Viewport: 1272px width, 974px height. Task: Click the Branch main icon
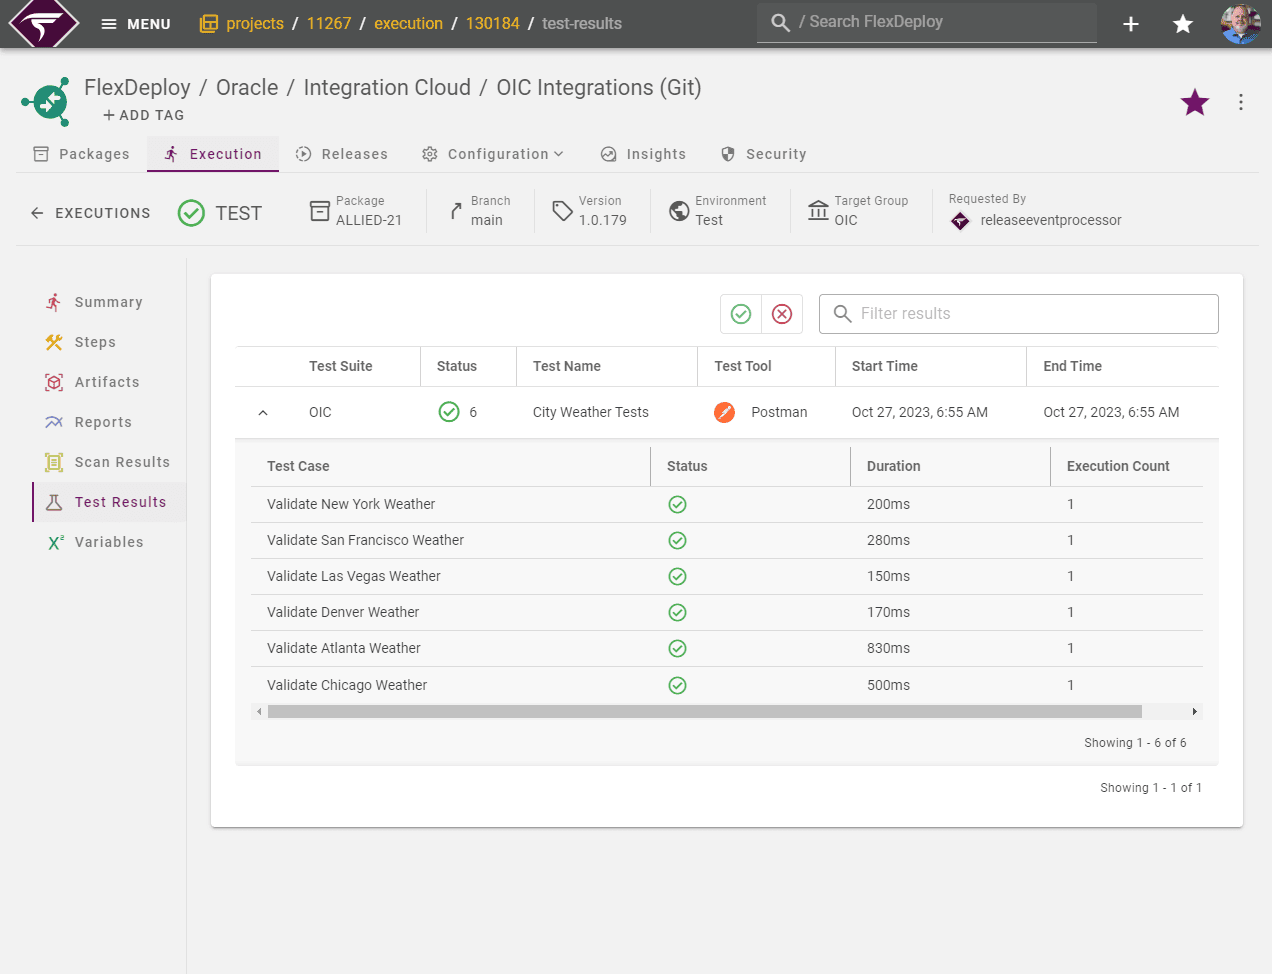456,211
